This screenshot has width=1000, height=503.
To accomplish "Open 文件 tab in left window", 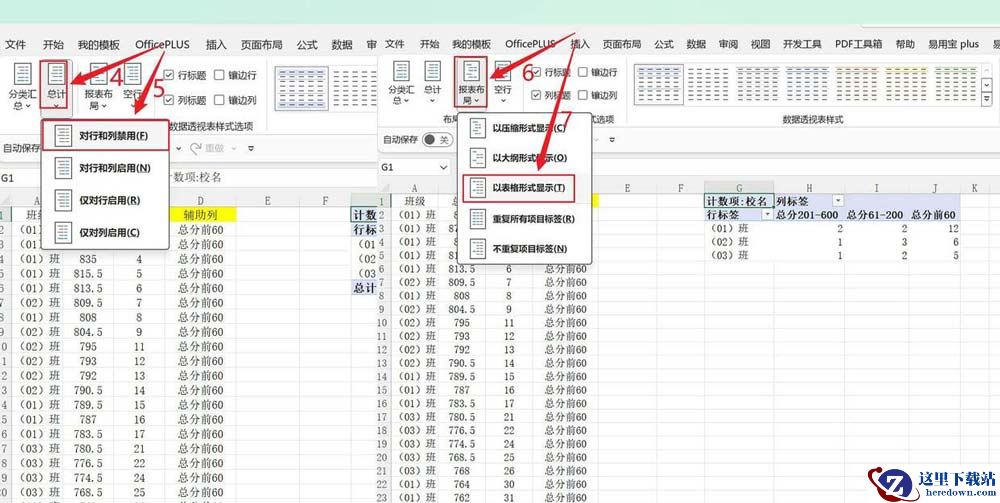I will [15, 45].
